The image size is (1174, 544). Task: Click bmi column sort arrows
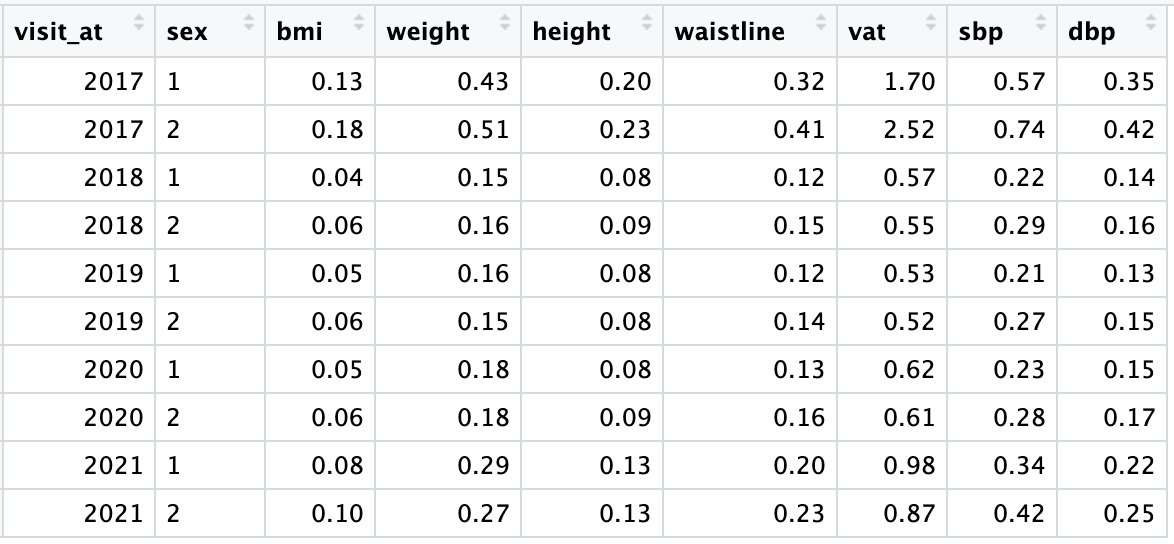359,22
